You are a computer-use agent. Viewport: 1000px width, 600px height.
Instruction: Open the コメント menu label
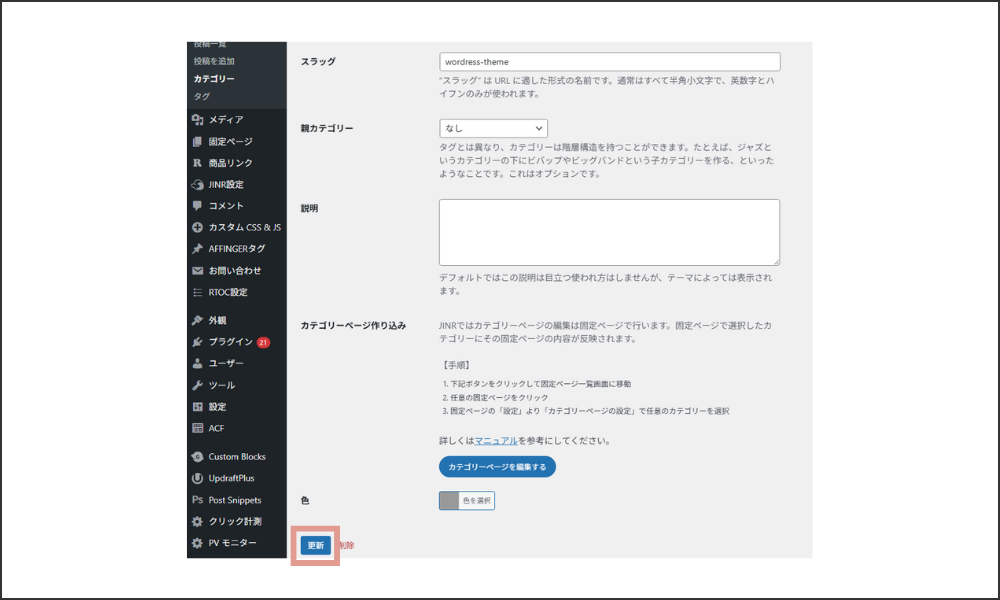click(226, 206)
